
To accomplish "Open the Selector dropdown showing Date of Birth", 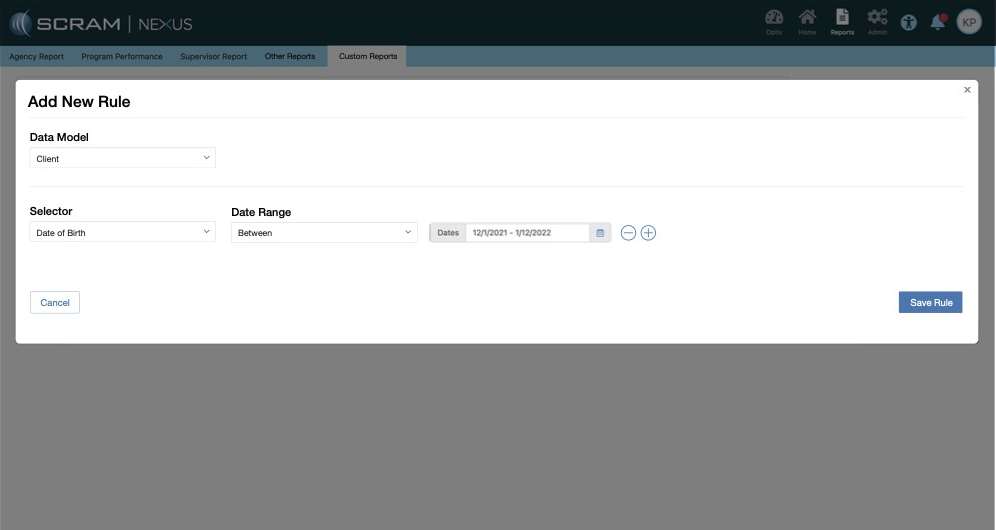I will tap(123, 232).
